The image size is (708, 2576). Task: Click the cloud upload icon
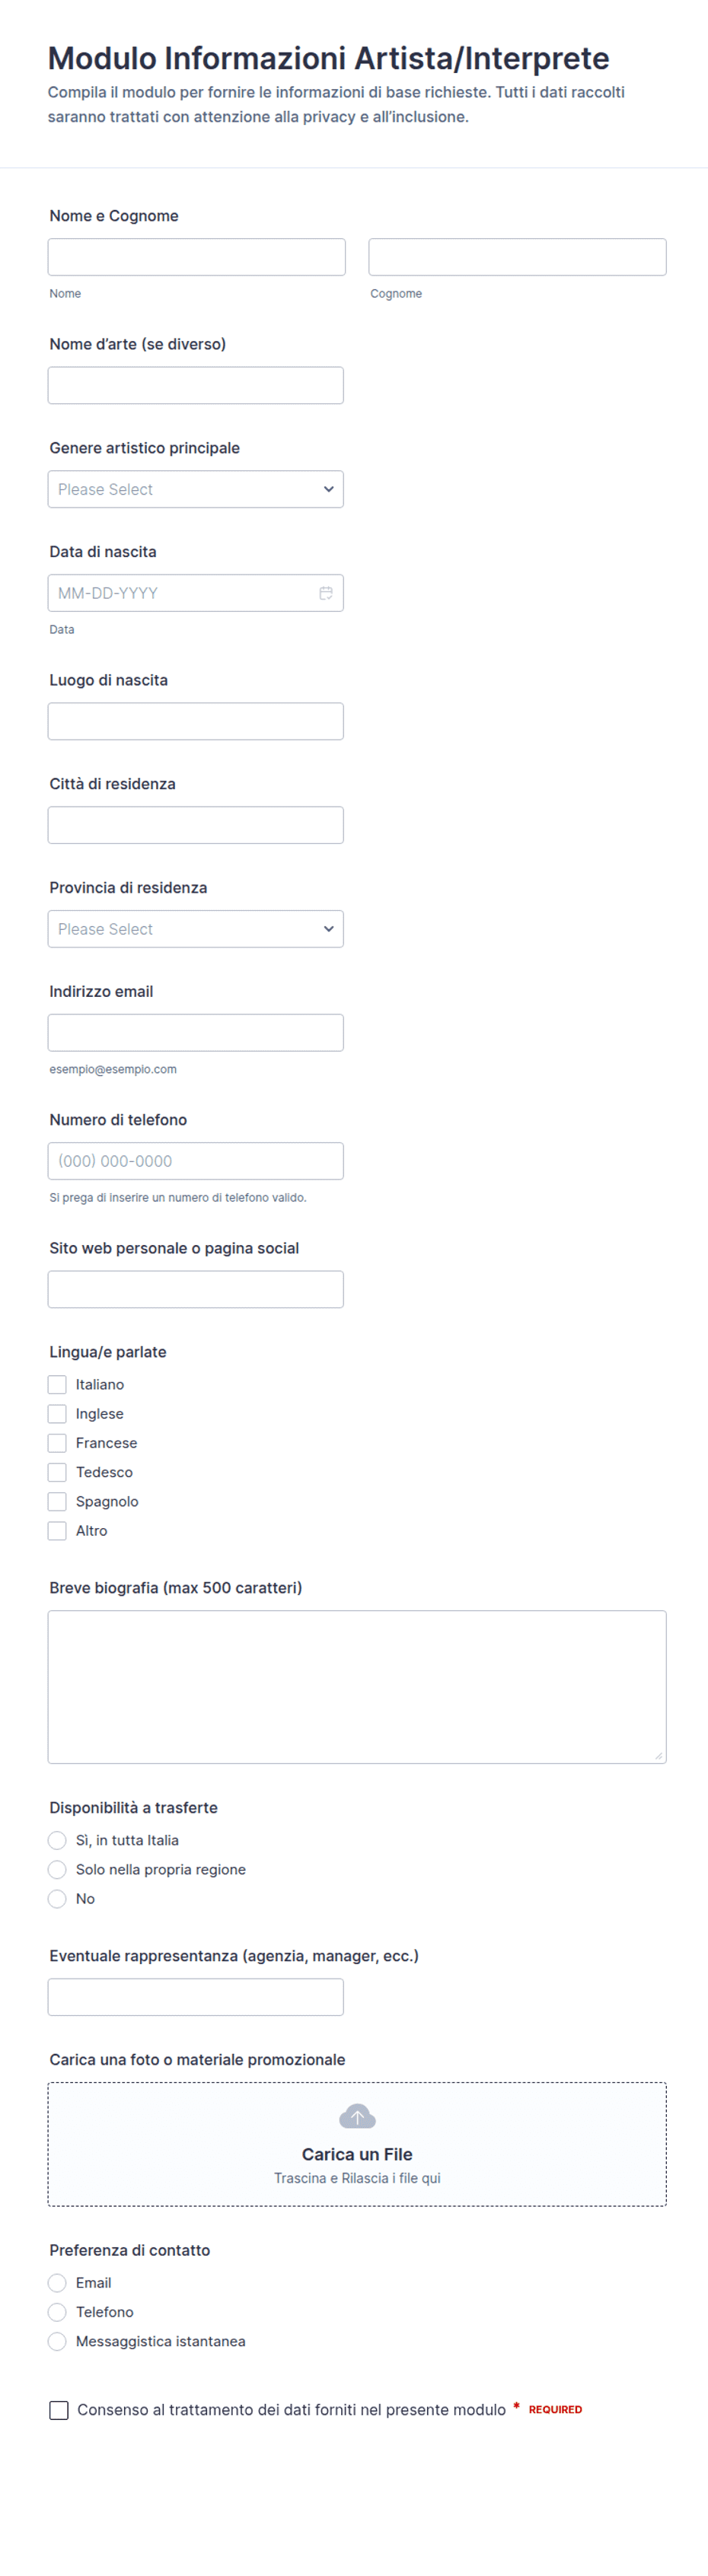pos(357,2116)
